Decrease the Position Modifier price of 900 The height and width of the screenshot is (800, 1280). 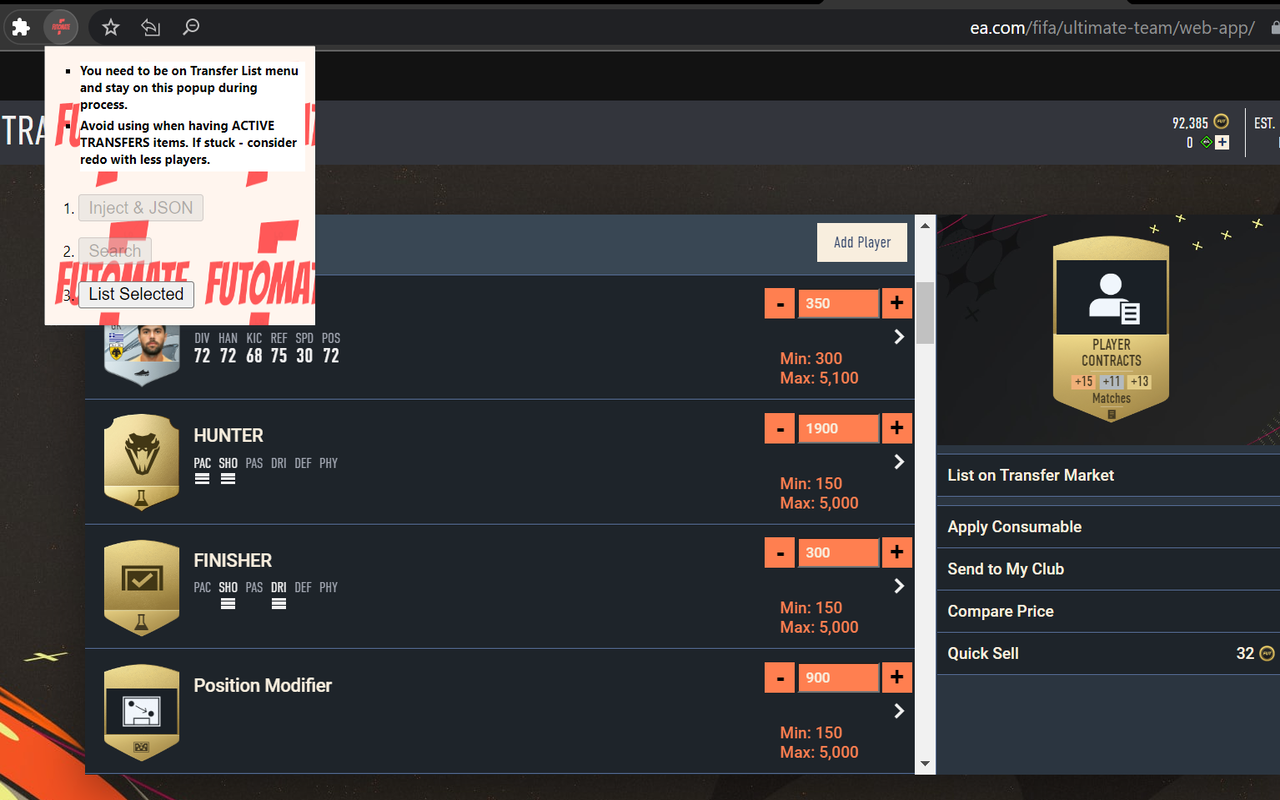(780, 677)
